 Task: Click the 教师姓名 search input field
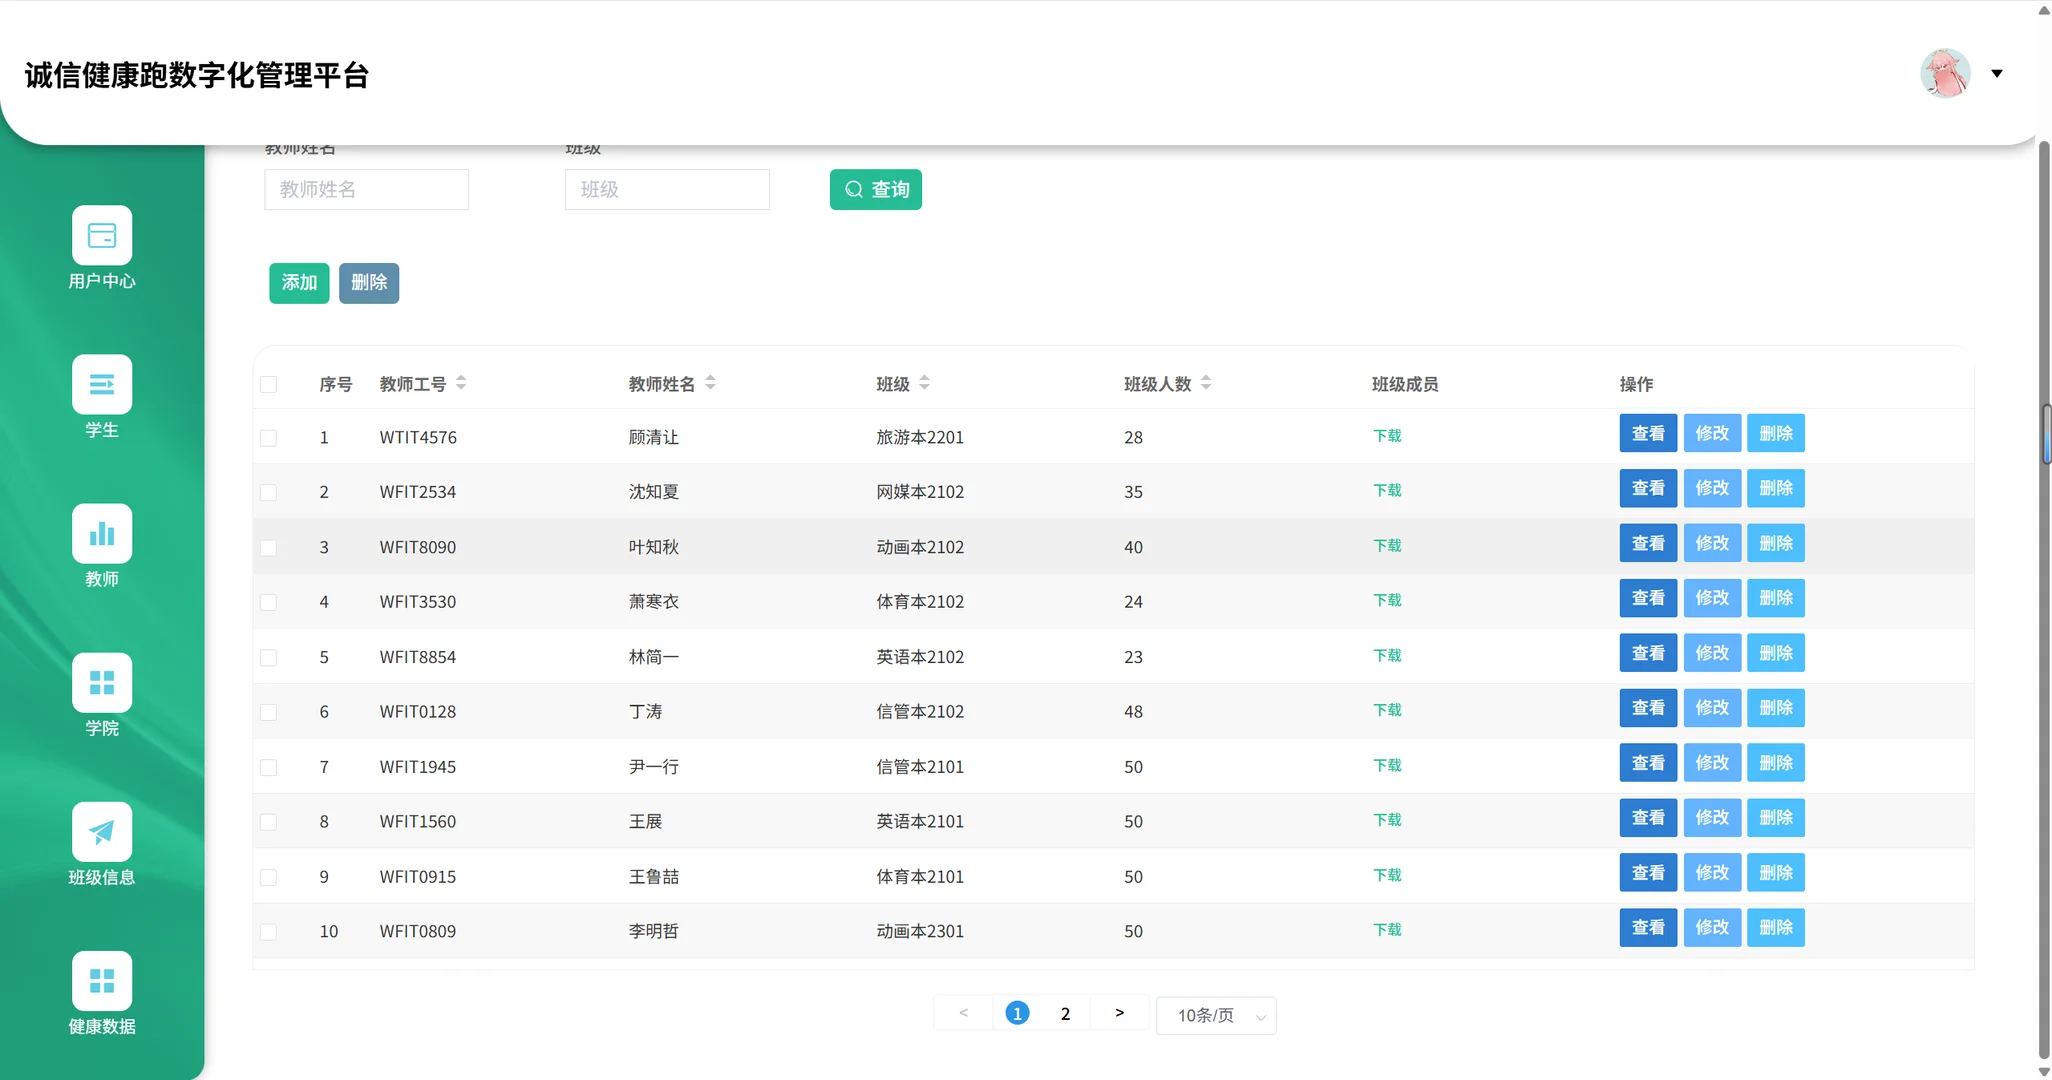(x=366, y=189)
